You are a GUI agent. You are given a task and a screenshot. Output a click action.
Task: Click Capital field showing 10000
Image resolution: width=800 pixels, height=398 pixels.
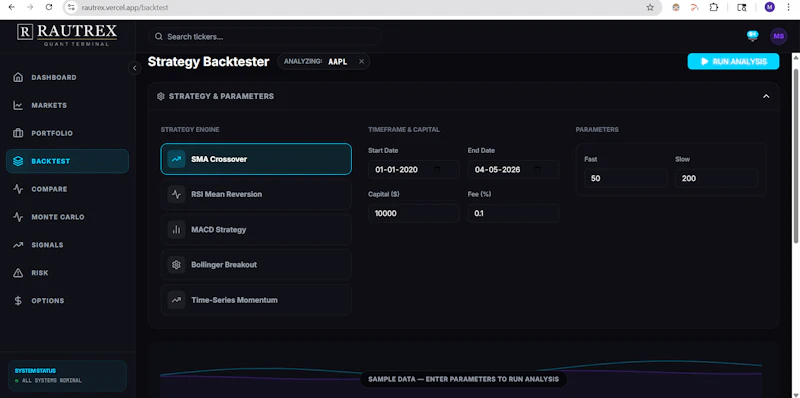[413, 213]
